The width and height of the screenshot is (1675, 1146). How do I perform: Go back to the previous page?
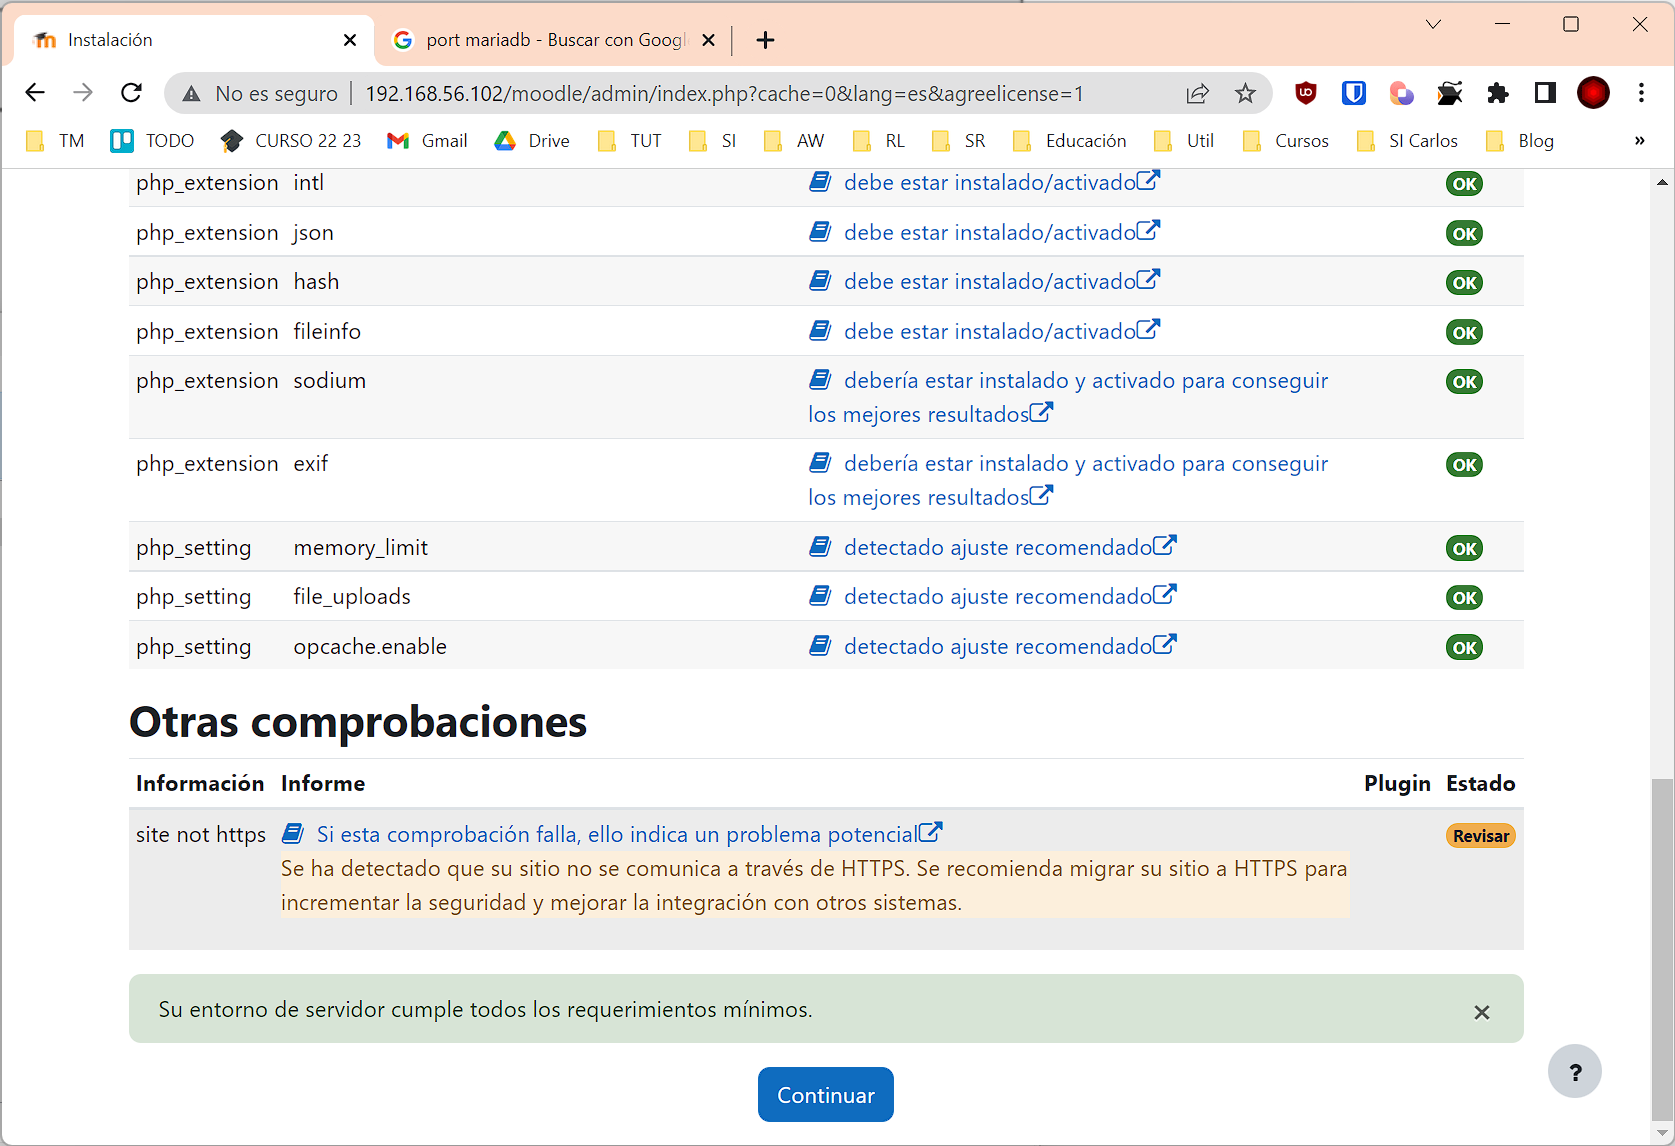(x=35, y=93)
